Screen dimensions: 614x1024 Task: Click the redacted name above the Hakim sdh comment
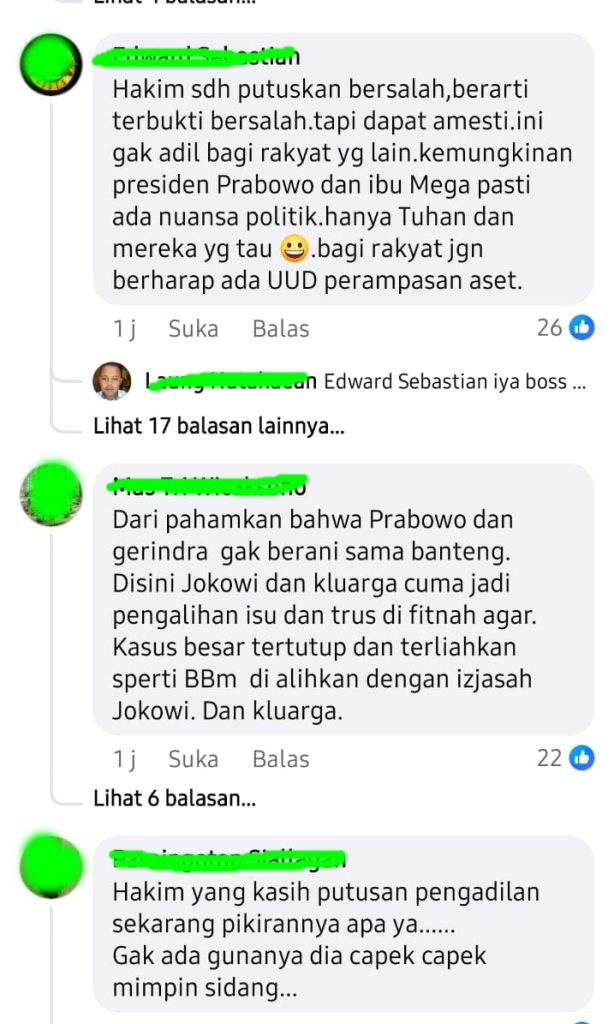pyautogui.click(x=206, y=57)
